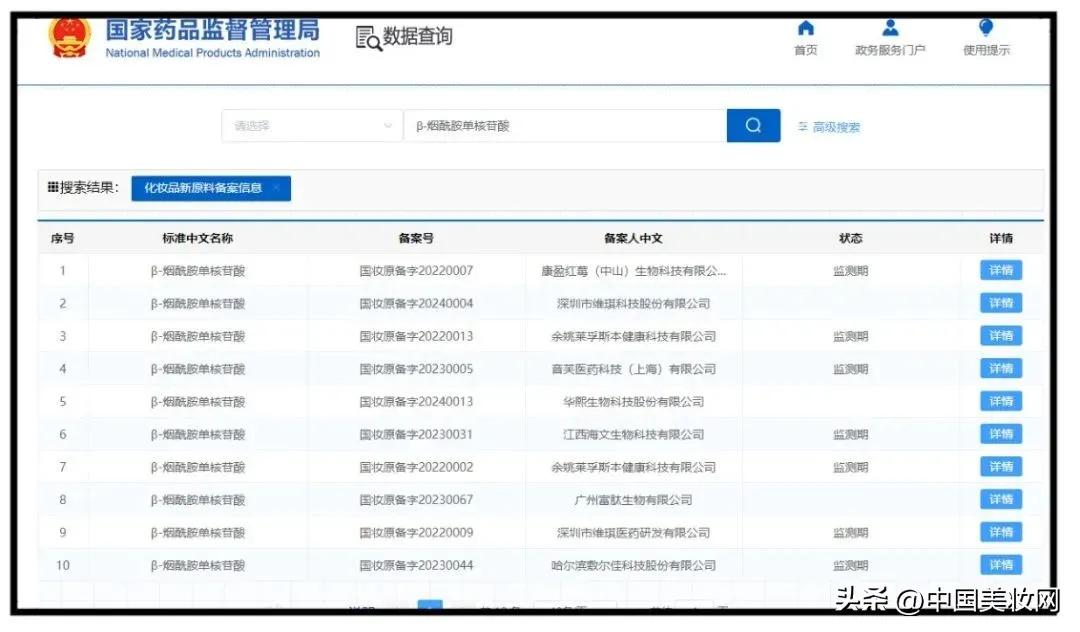The width and height of the screenshot is (1080, 632).
Task: Open 详情 for filing 国妆原备字20230005
Action: click(x=1001, y=368)
